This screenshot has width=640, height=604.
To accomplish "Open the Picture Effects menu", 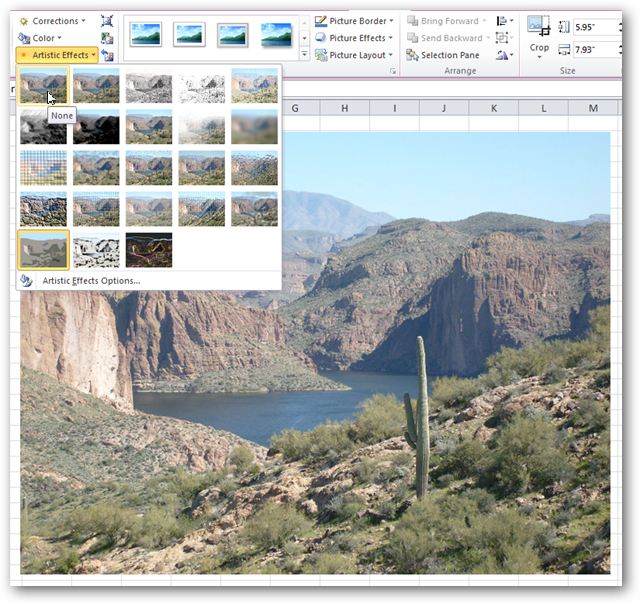I will [x=354, y=38].
